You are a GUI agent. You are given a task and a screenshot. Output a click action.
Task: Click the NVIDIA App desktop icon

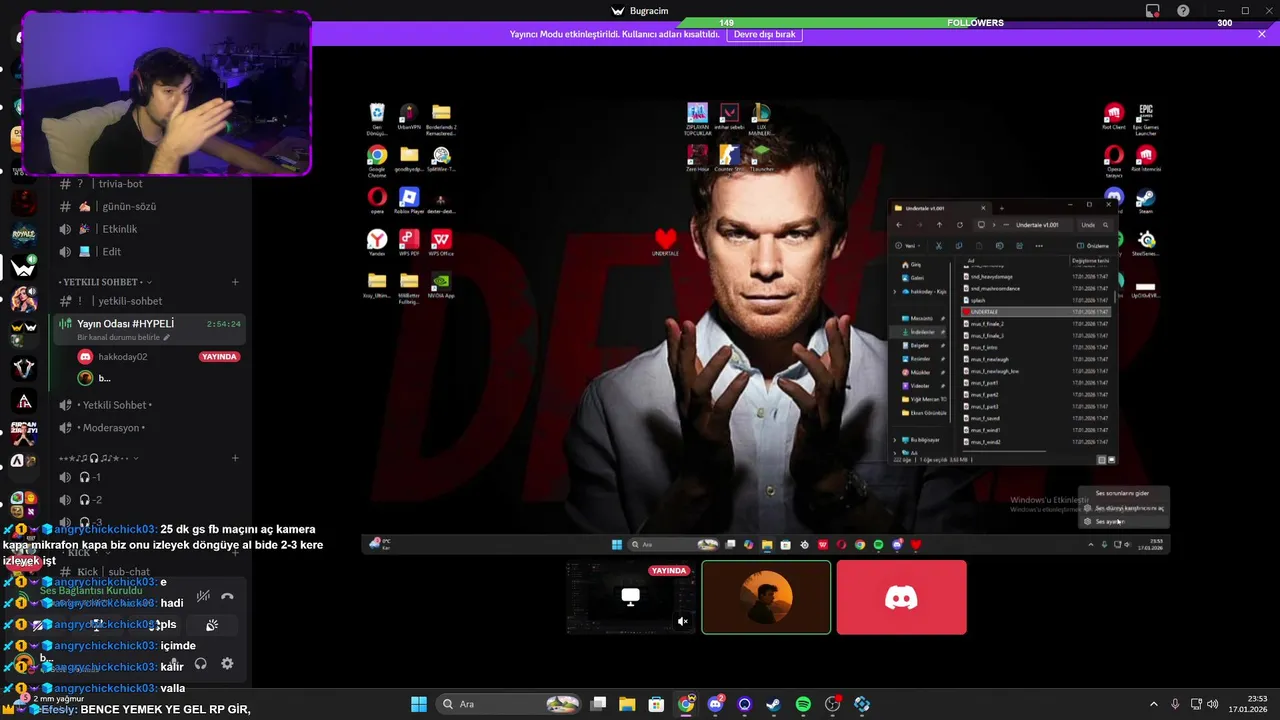pos(441,285)
